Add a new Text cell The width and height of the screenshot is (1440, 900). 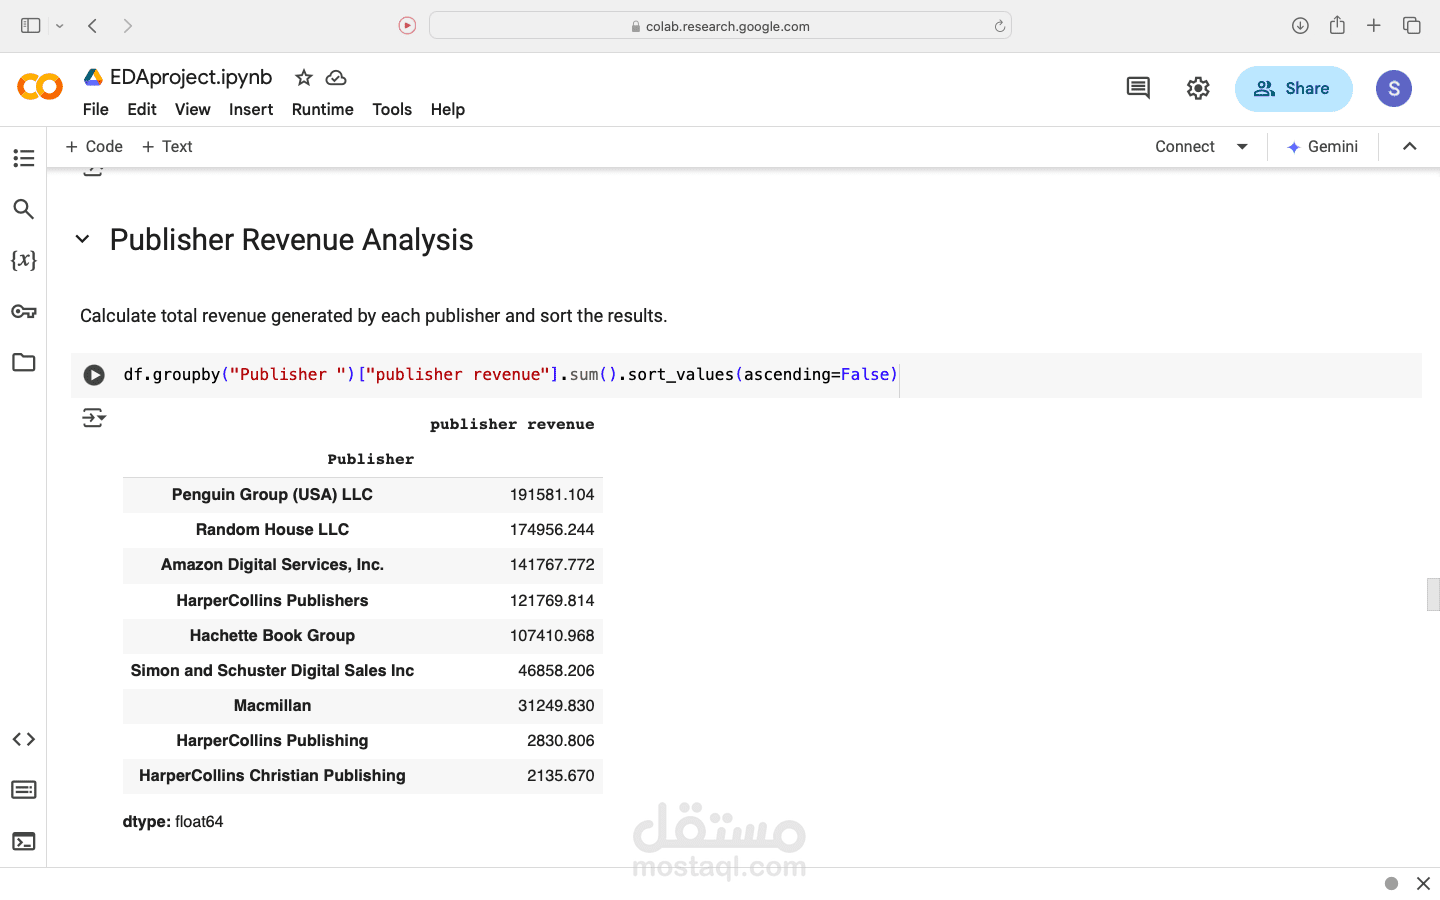pyautogui.click(x=167, y=147)
